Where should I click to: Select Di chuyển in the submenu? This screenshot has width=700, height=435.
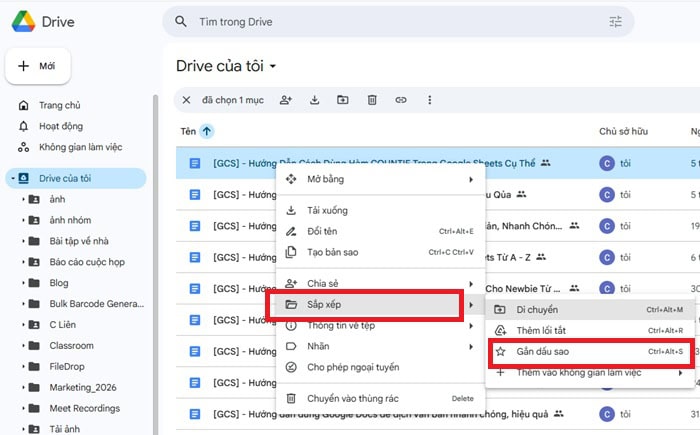[537, 310]
